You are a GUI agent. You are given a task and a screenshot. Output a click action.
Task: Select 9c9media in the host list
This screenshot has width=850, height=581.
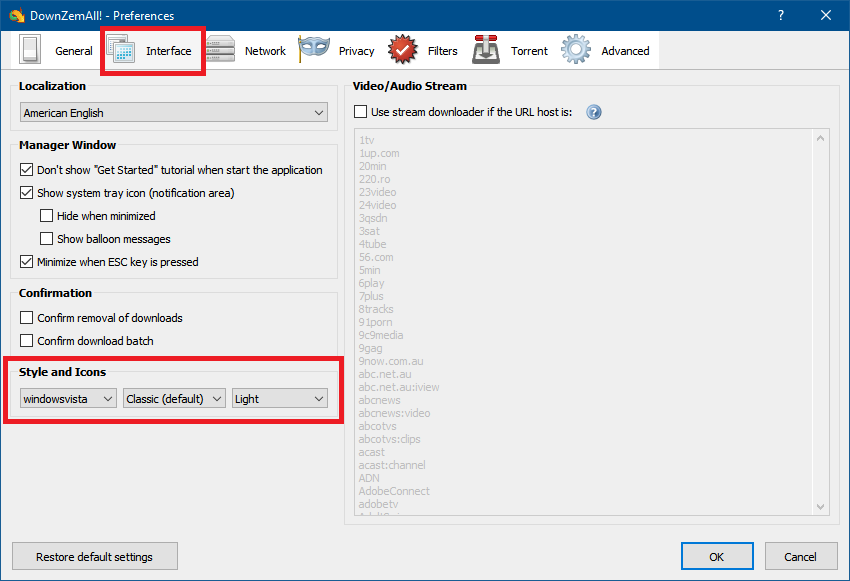(381, 335)
